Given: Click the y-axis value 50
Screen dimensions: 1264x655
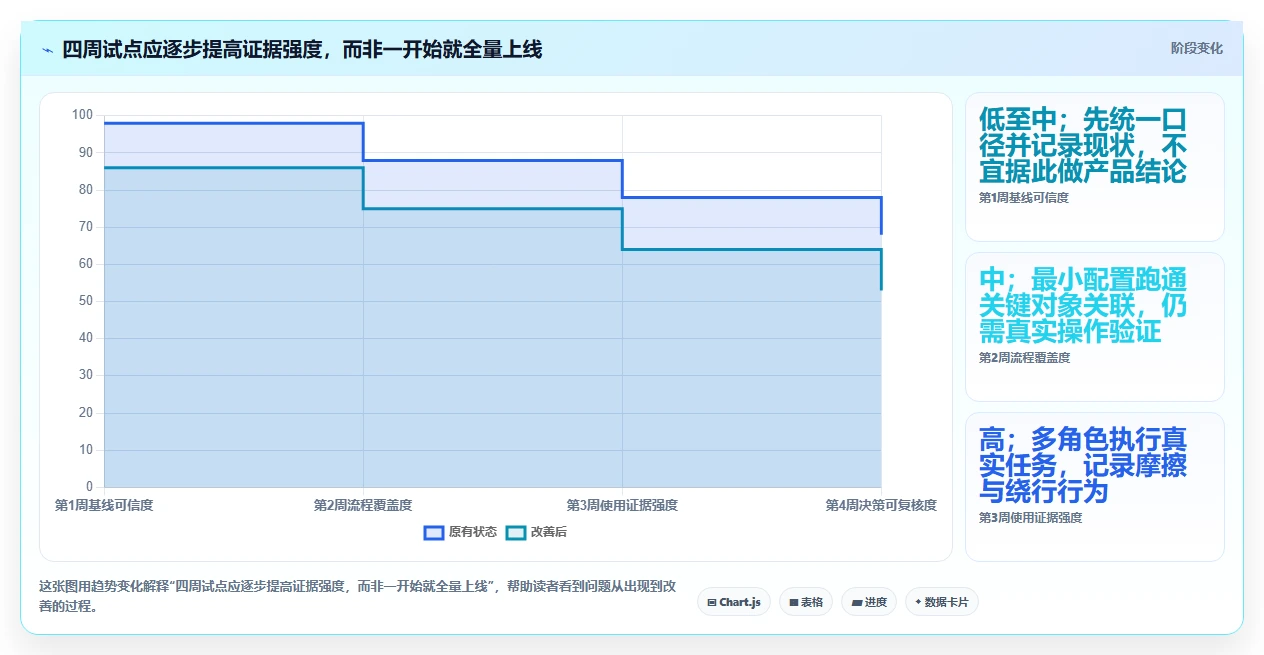Looking at the screenshot, I should pyautogui.click(x=86, y=301).
